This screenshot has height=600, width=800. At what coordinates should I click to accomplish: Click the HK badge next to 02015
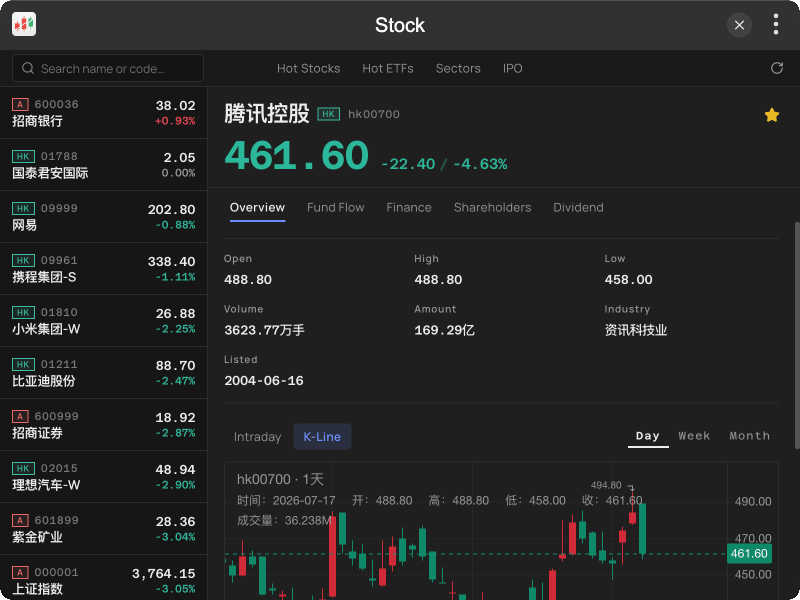23,469
